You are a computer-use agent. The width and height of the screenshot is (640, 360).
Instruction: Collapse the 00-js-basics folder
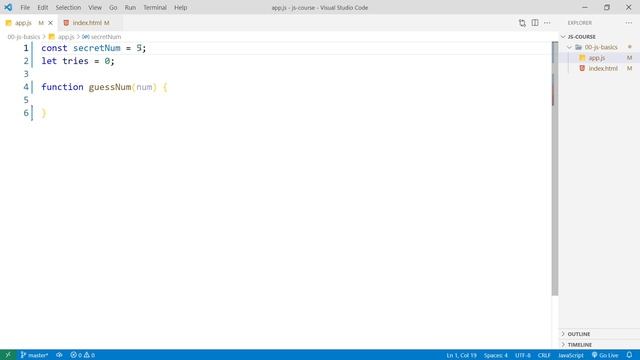click(569, 47)
